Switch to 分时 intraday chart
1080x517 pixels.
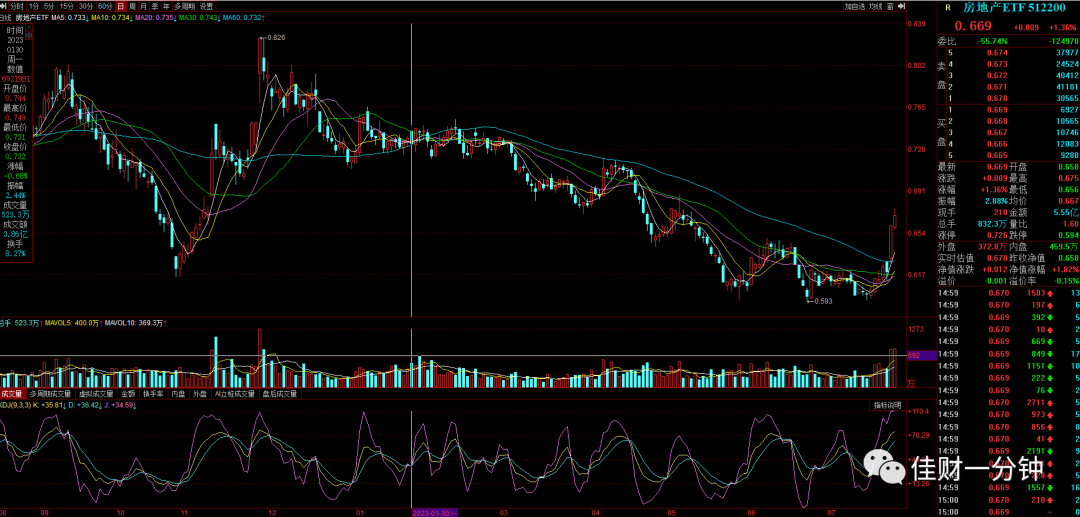point(17,6)
